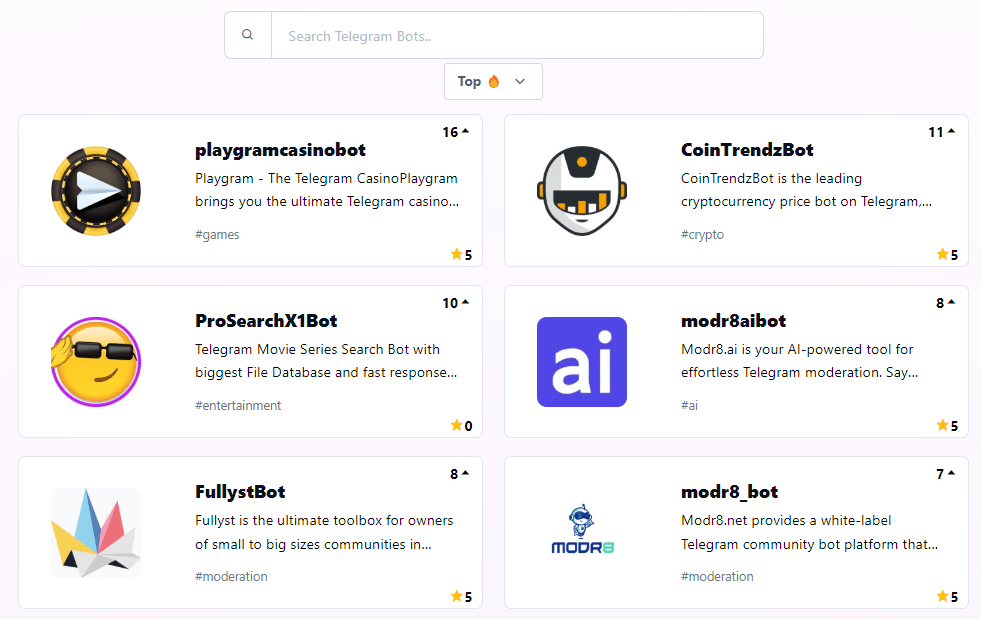
Task: Click the star rating on playgramcasinobot card
Action: pyautogui.click(x=462, y=254)
